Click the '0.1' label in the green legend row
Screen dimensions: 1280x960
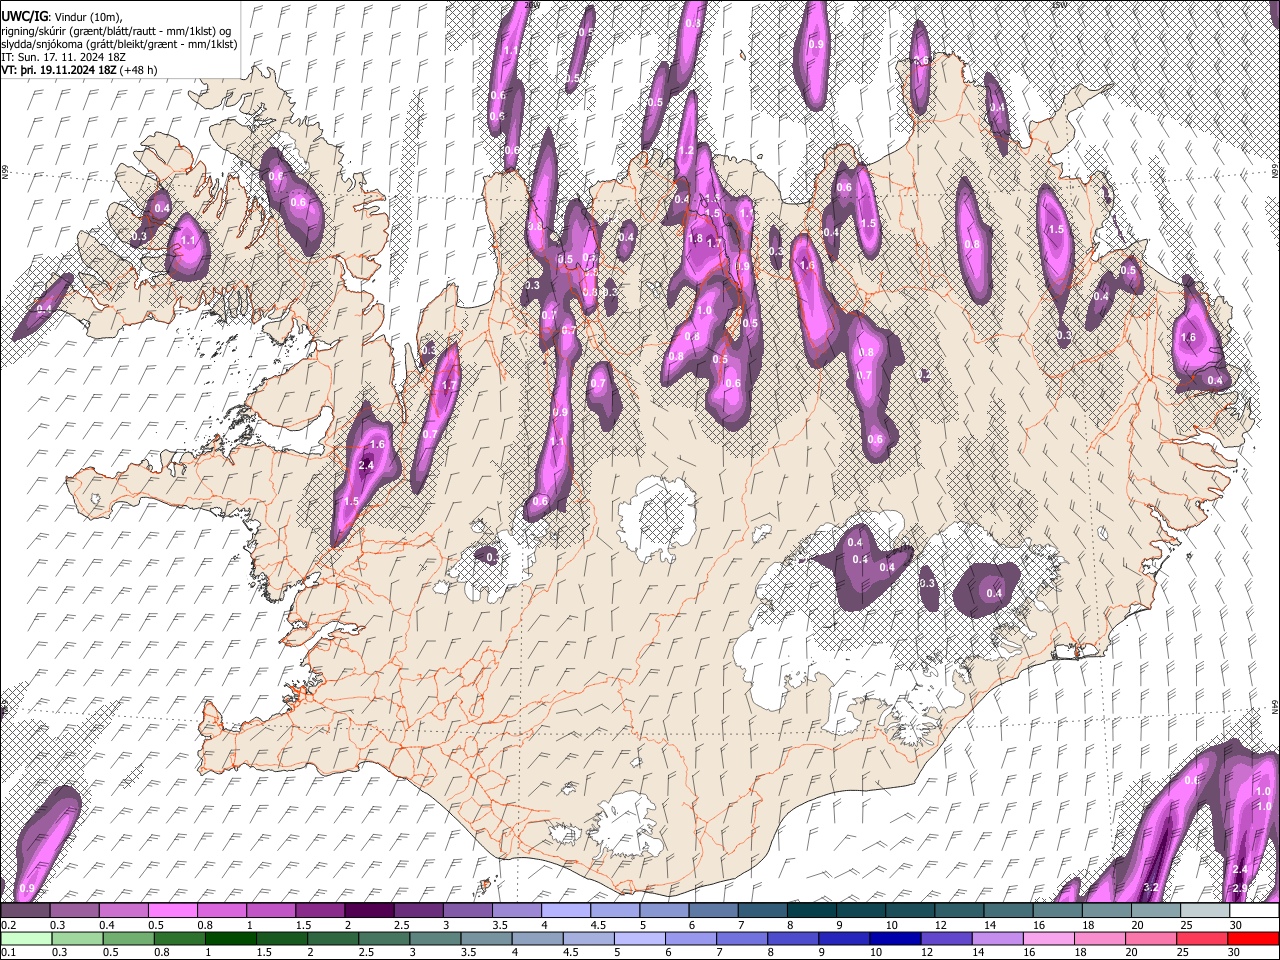[x=7, y=953]
